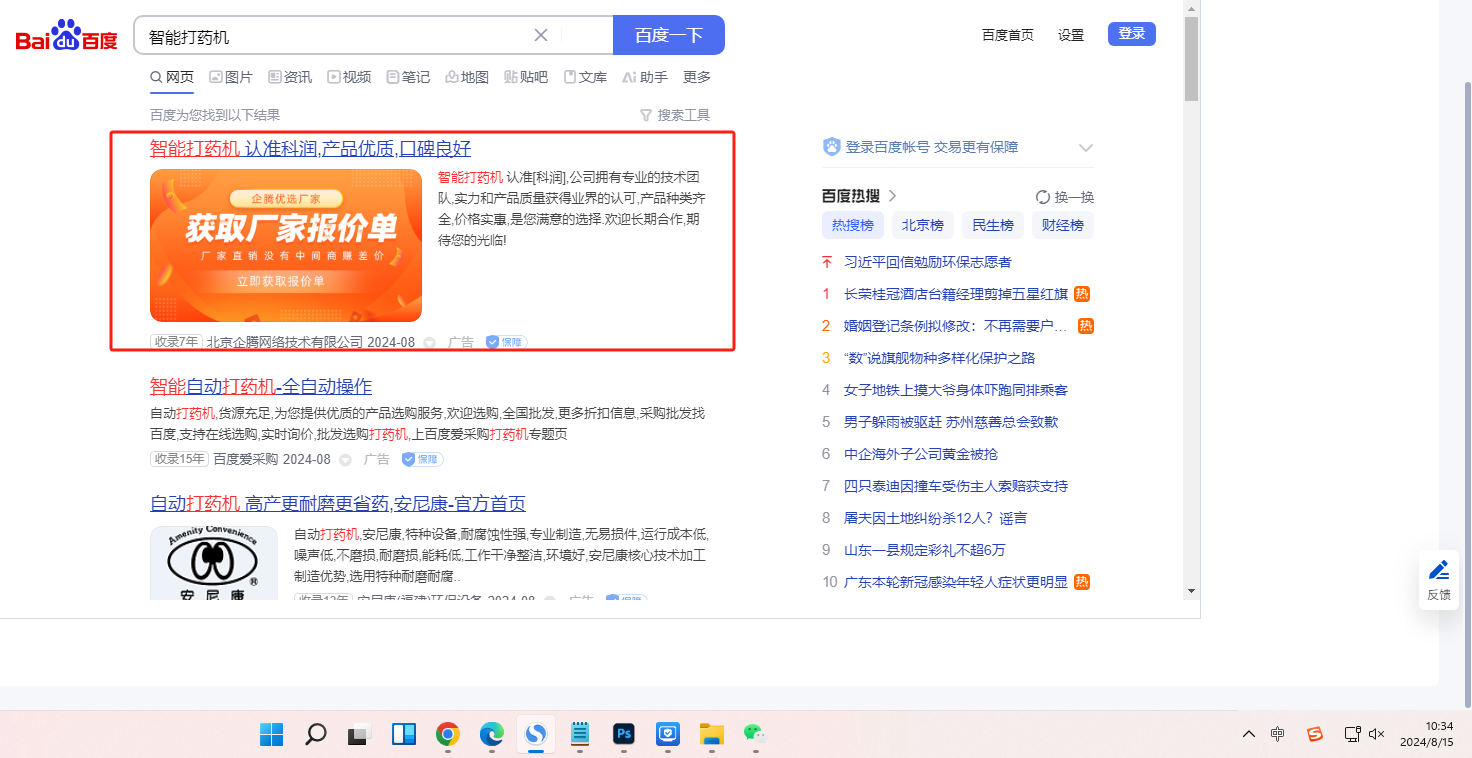1472x758 pixels.
Task: Go to the 视频 tab
Action: tap(349, 77)
